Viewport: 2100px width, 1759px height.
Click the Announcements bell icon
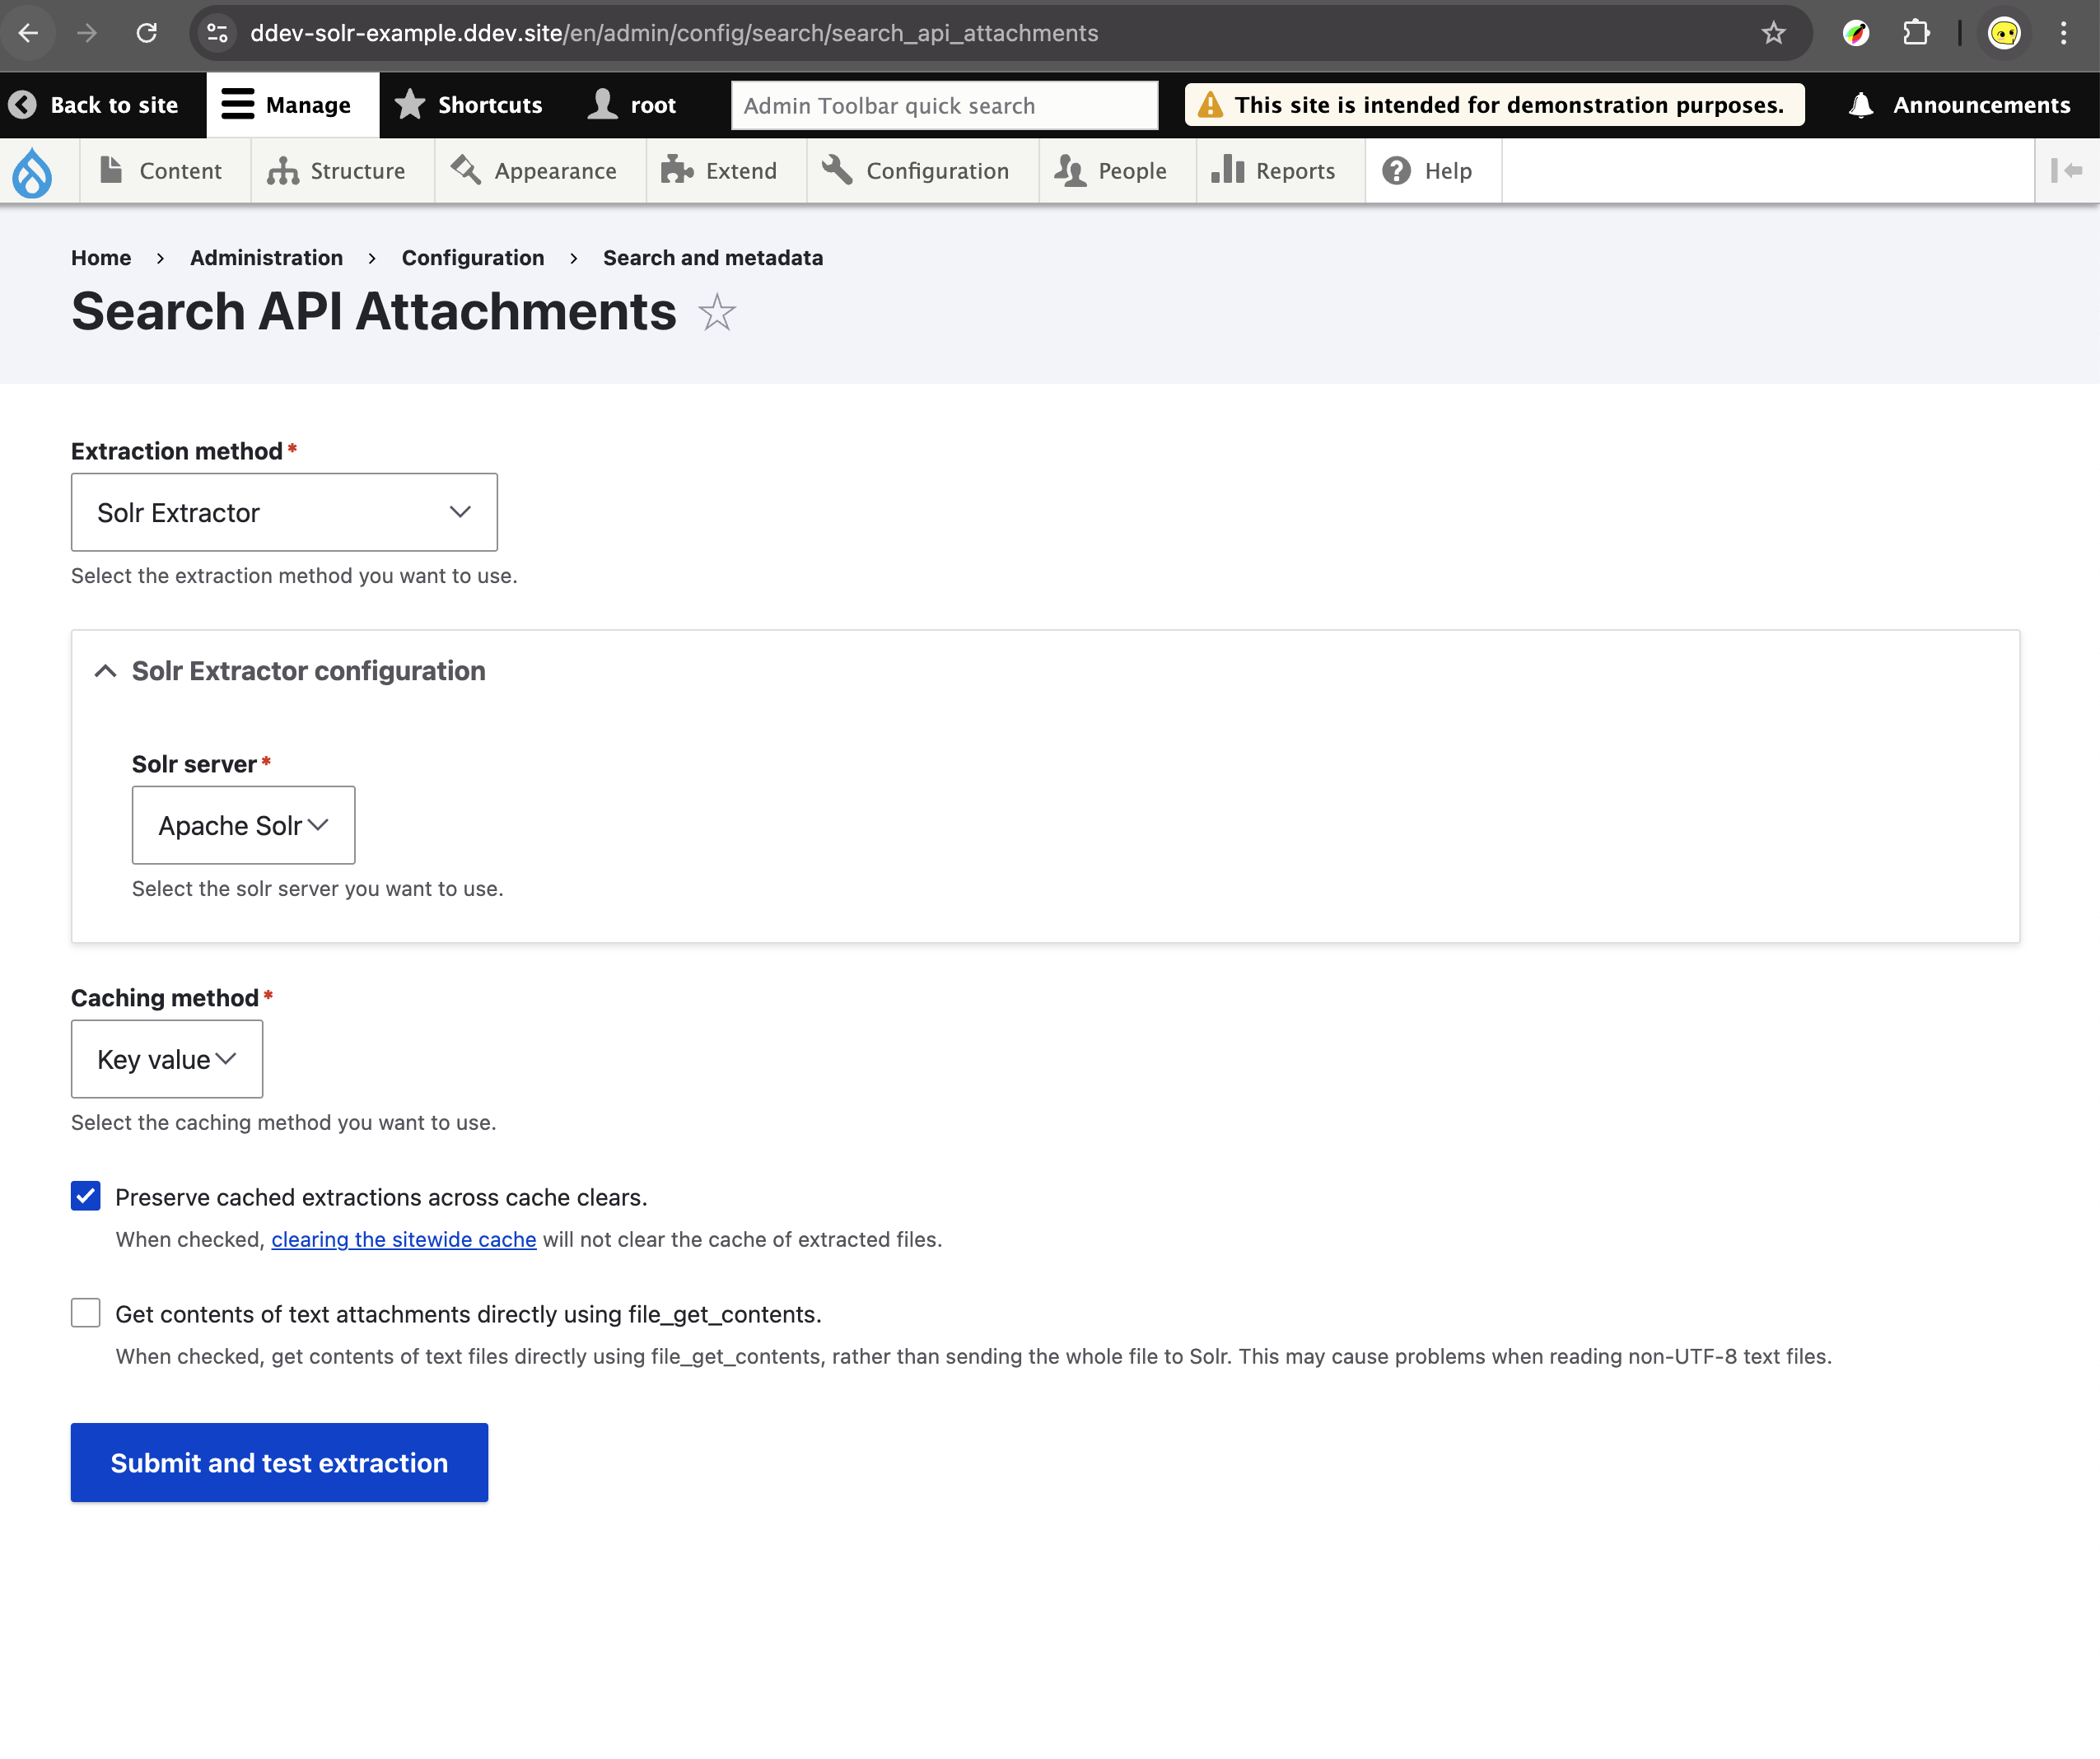1860,105
